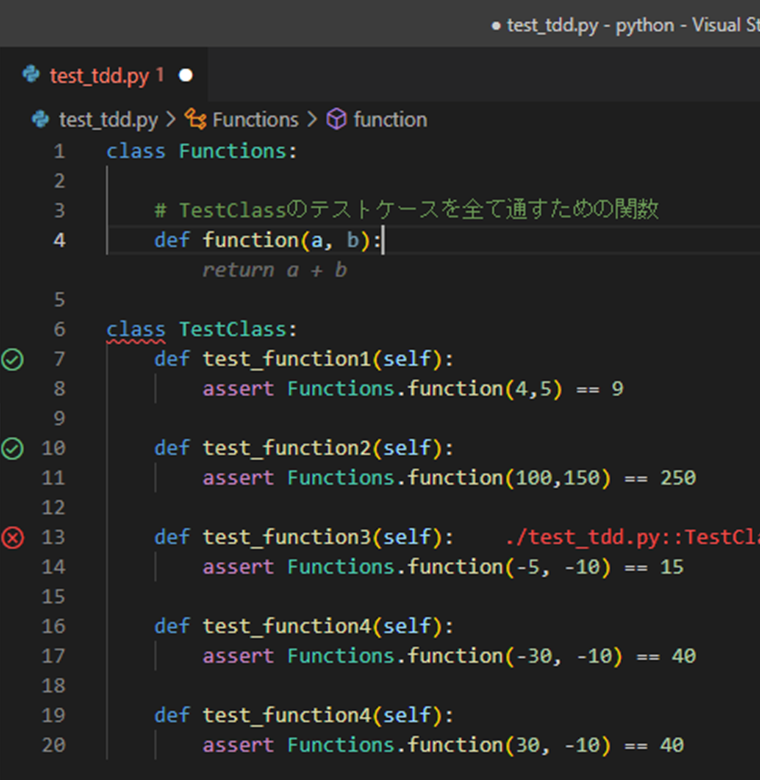Image resolution: width=760 pixels, height=780 pixels.
Task: Click line number 4 in the gutter
Action: click(x=59, y=240)
